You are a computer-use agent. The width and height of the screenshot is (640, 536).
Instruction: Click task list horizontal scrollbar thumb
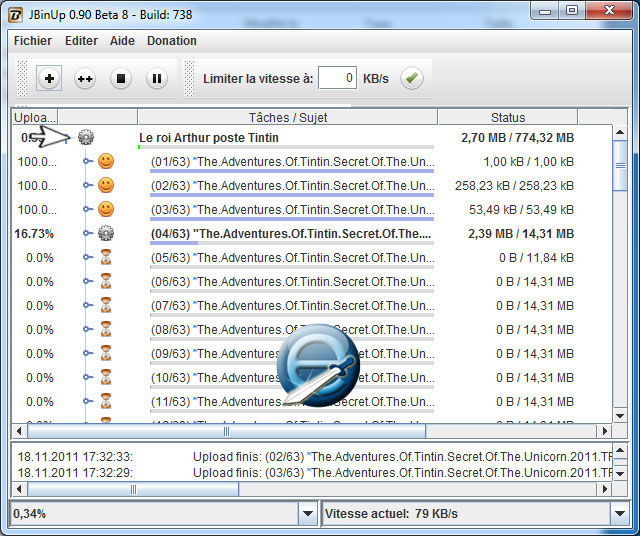point(227,431)
